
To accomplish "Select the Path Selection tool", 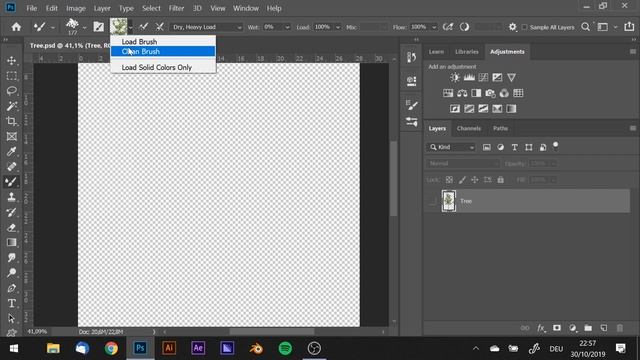I will [11, 318].
